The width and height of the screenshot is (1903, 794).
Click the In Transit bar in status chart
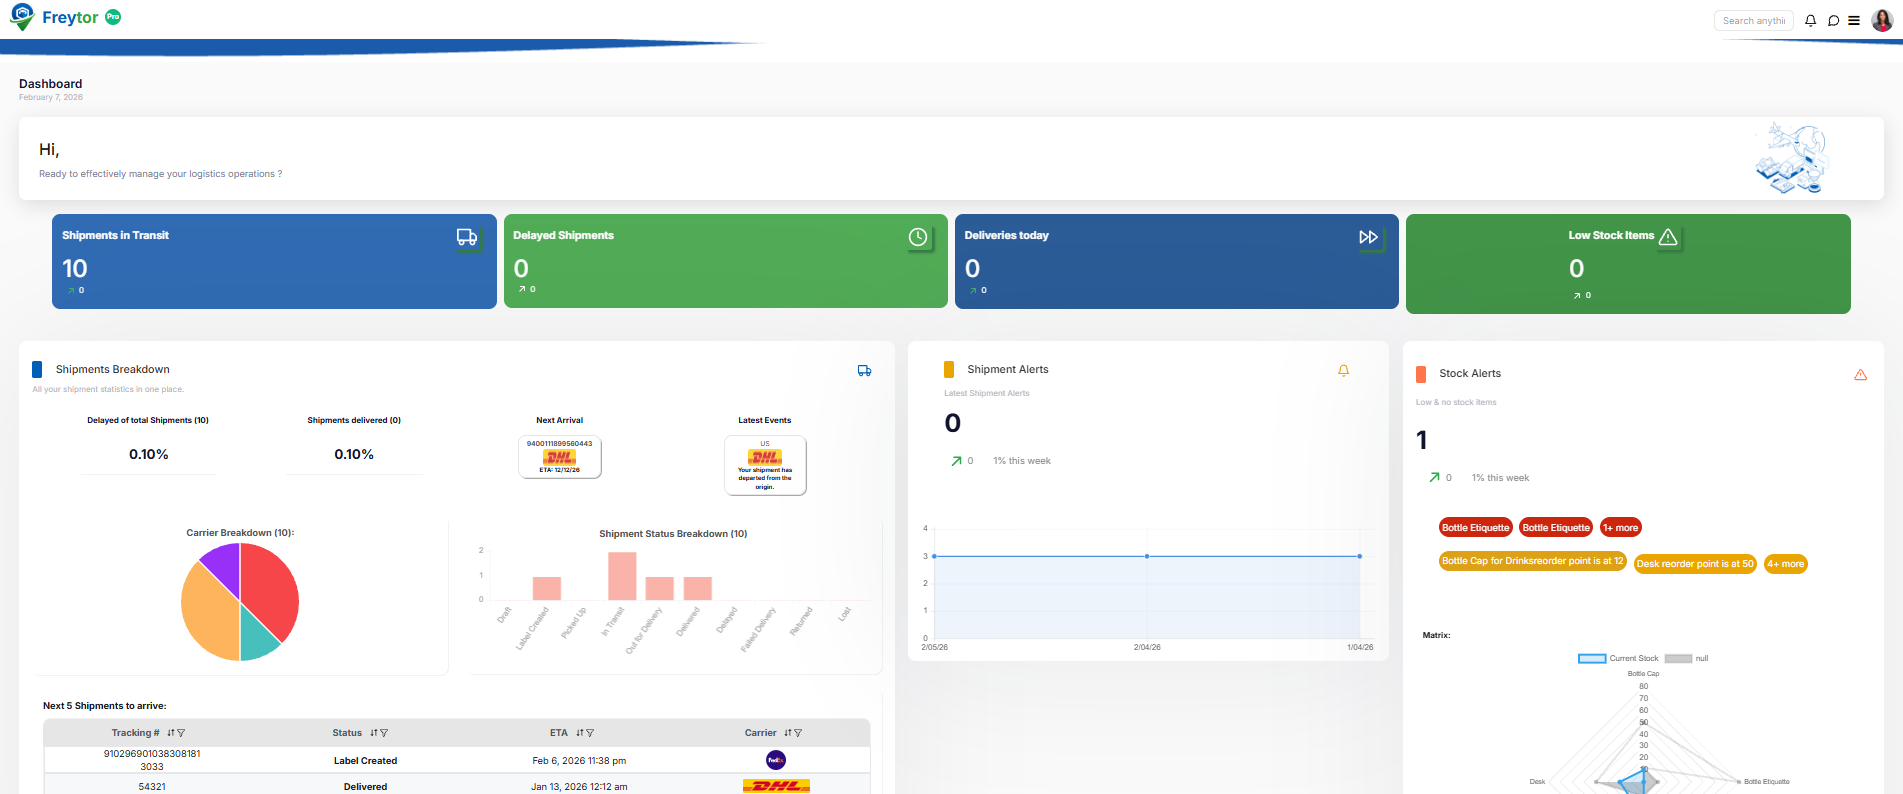coord(622,576)
